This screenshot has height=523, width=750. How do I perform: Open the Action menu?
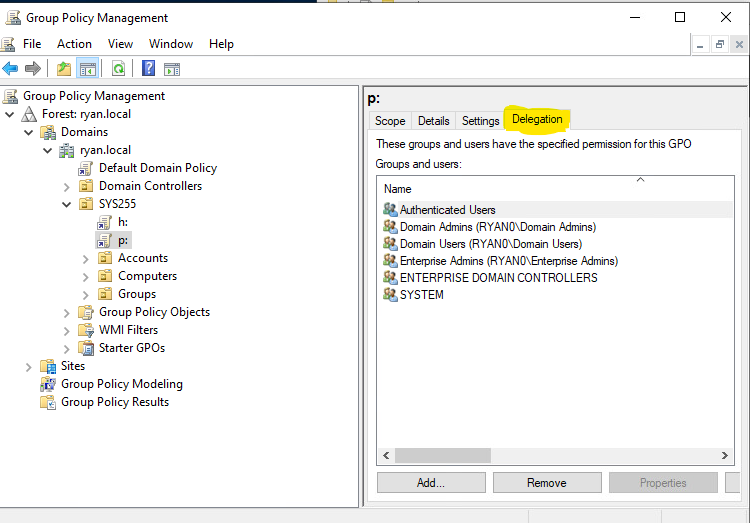(x=74, y=44)
